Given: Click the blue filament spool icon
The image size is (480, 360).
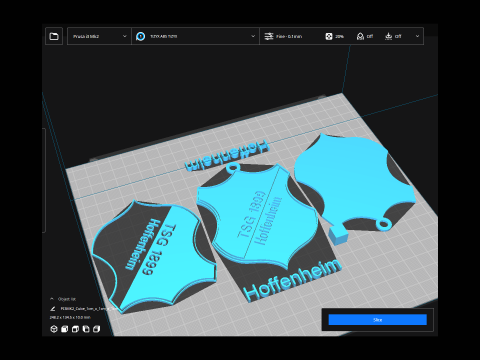Looking at the screenshot, I should (140, 36).
